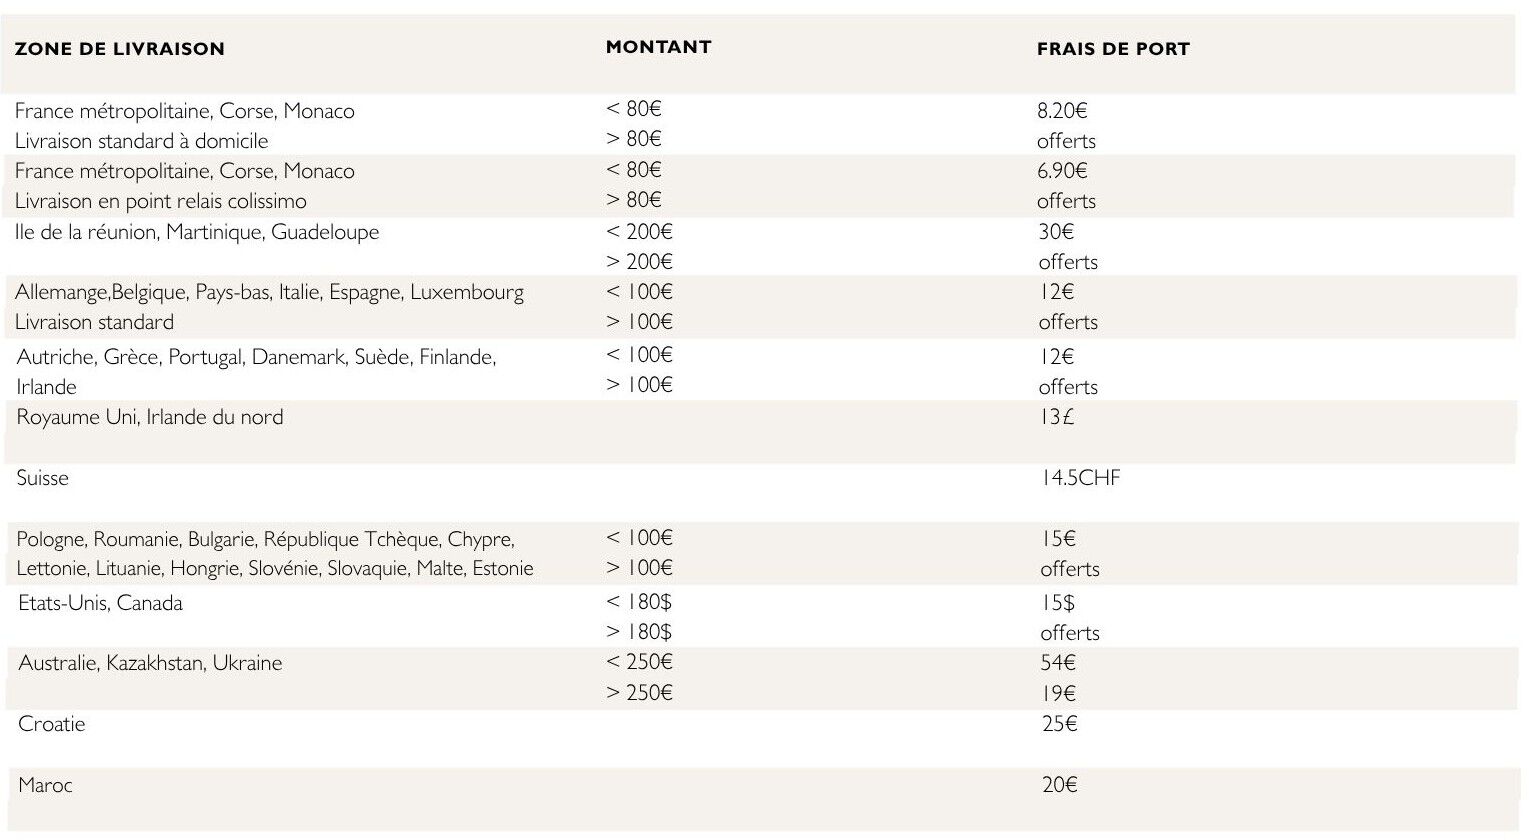Select the Autriche, Grèce, Portugal zone line

256,357
